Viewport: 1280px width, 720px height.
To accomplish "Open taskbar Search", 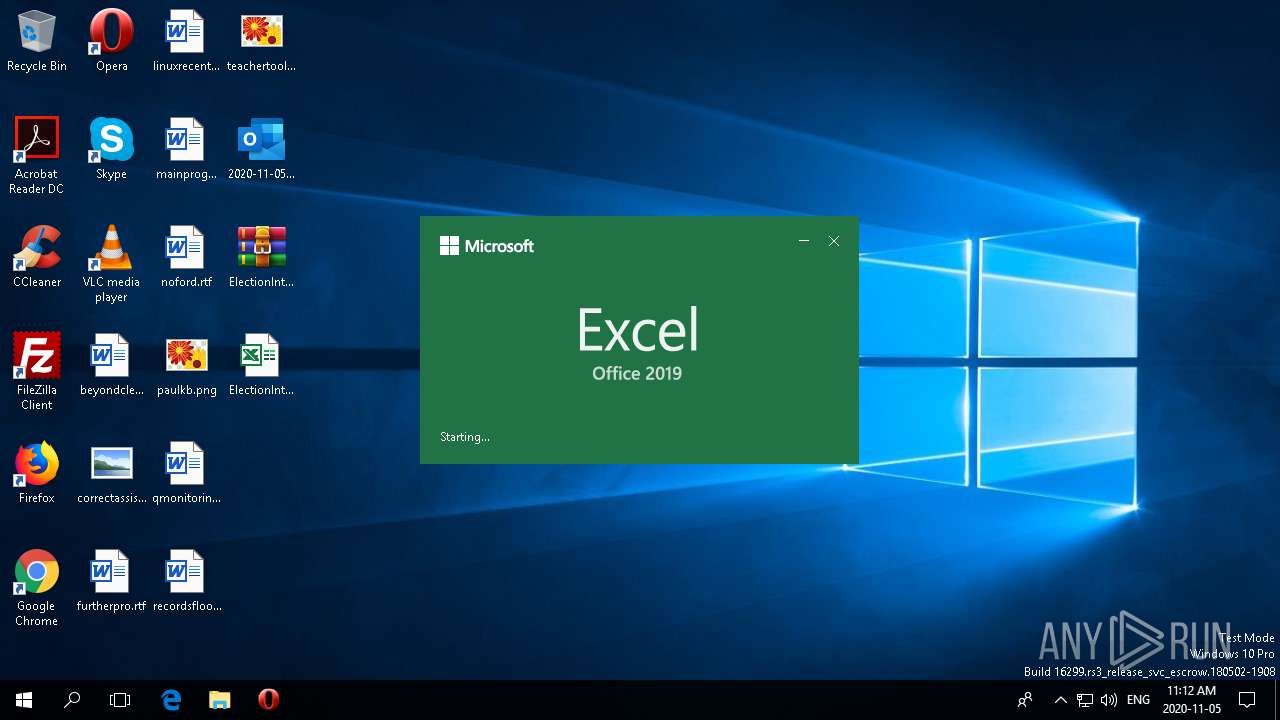I will point(72,700).
